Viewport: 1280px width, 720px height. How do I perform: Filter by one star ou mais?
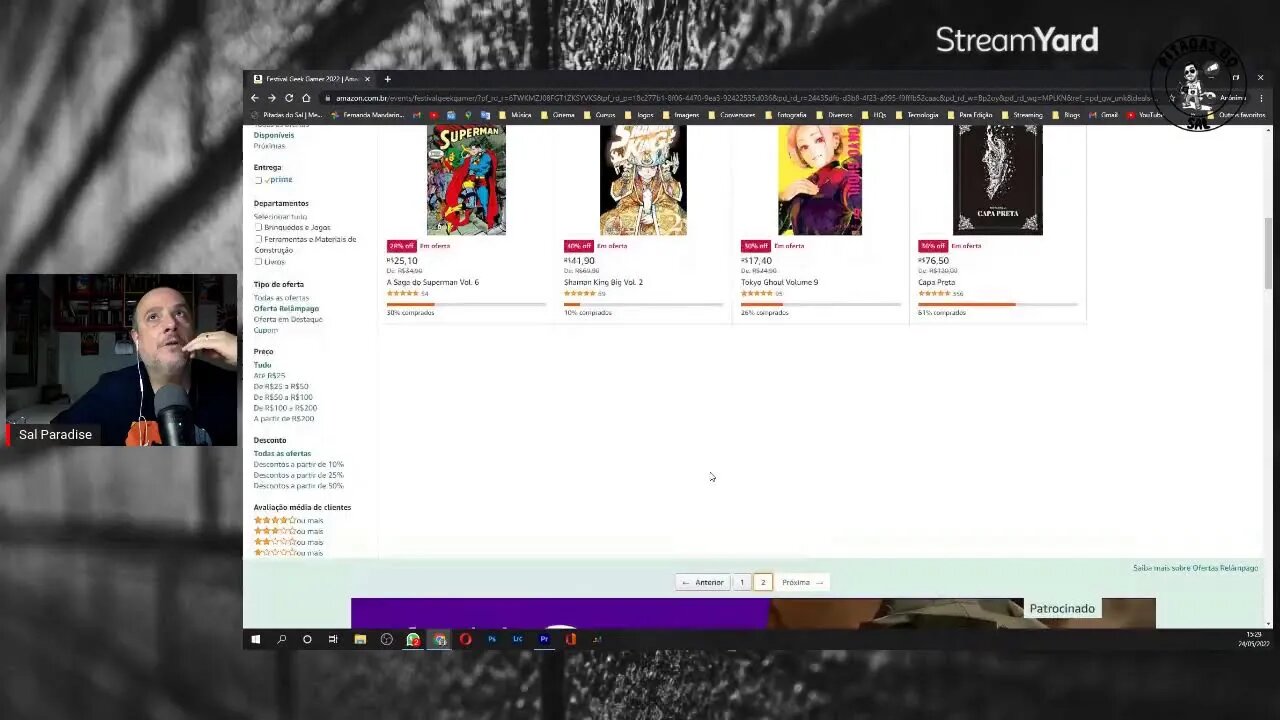tap(288, 552)
